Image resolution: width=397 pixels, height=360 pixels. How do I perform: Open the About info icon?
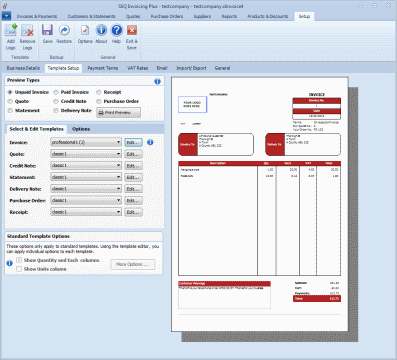[x=101, y=30]
